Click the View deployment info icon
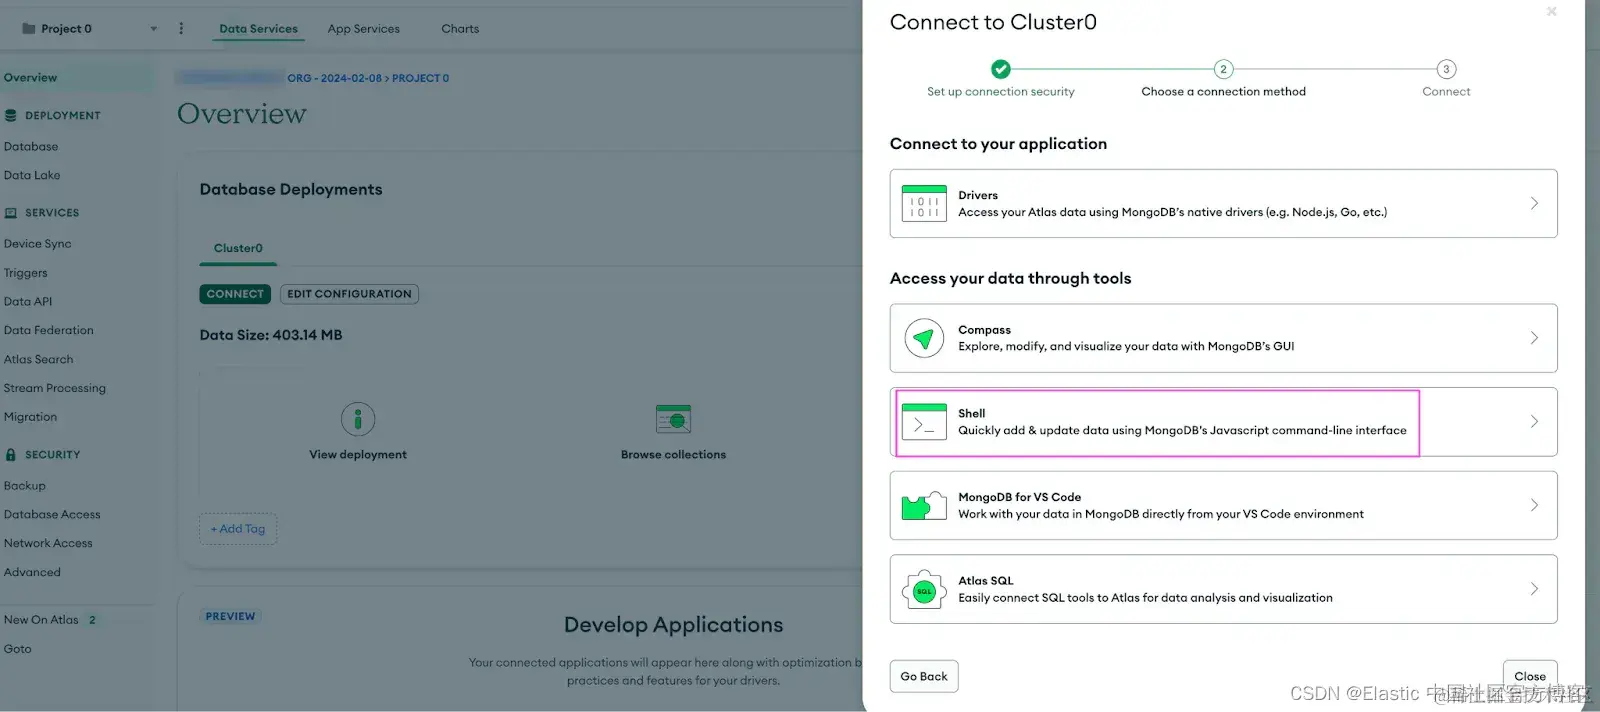Image resolution: width=1600 pixels, height=712 pixels. [358, 419]
